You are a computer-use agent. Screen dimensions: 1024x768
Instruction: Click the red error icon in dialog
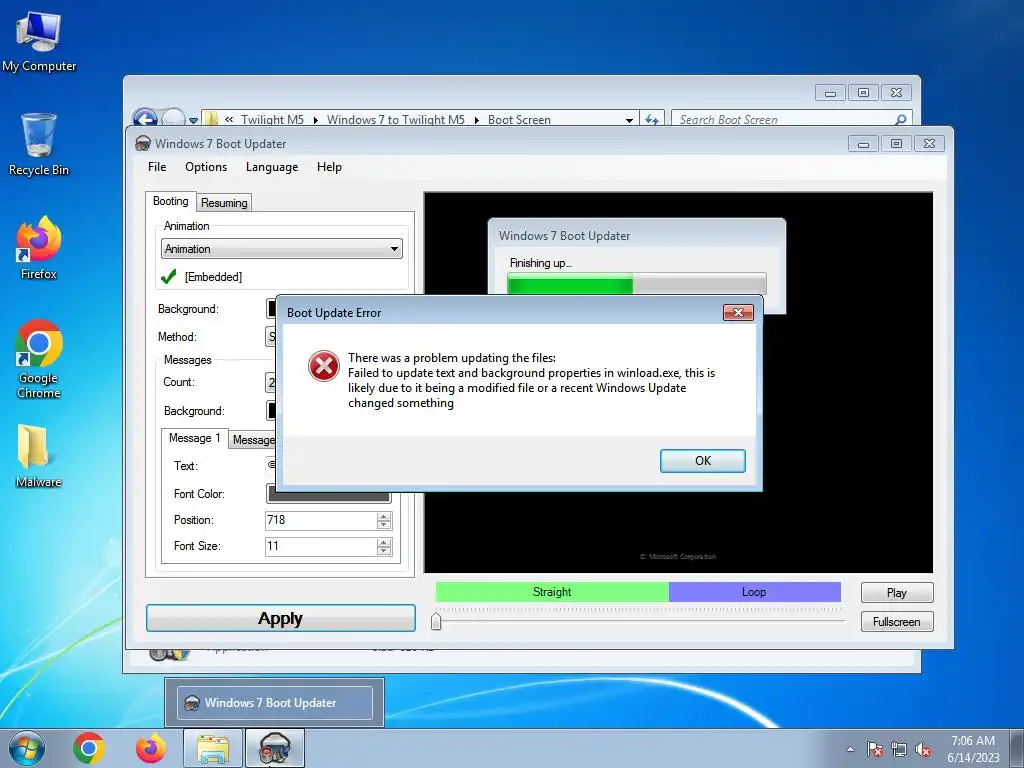click(x=324, y=366)
